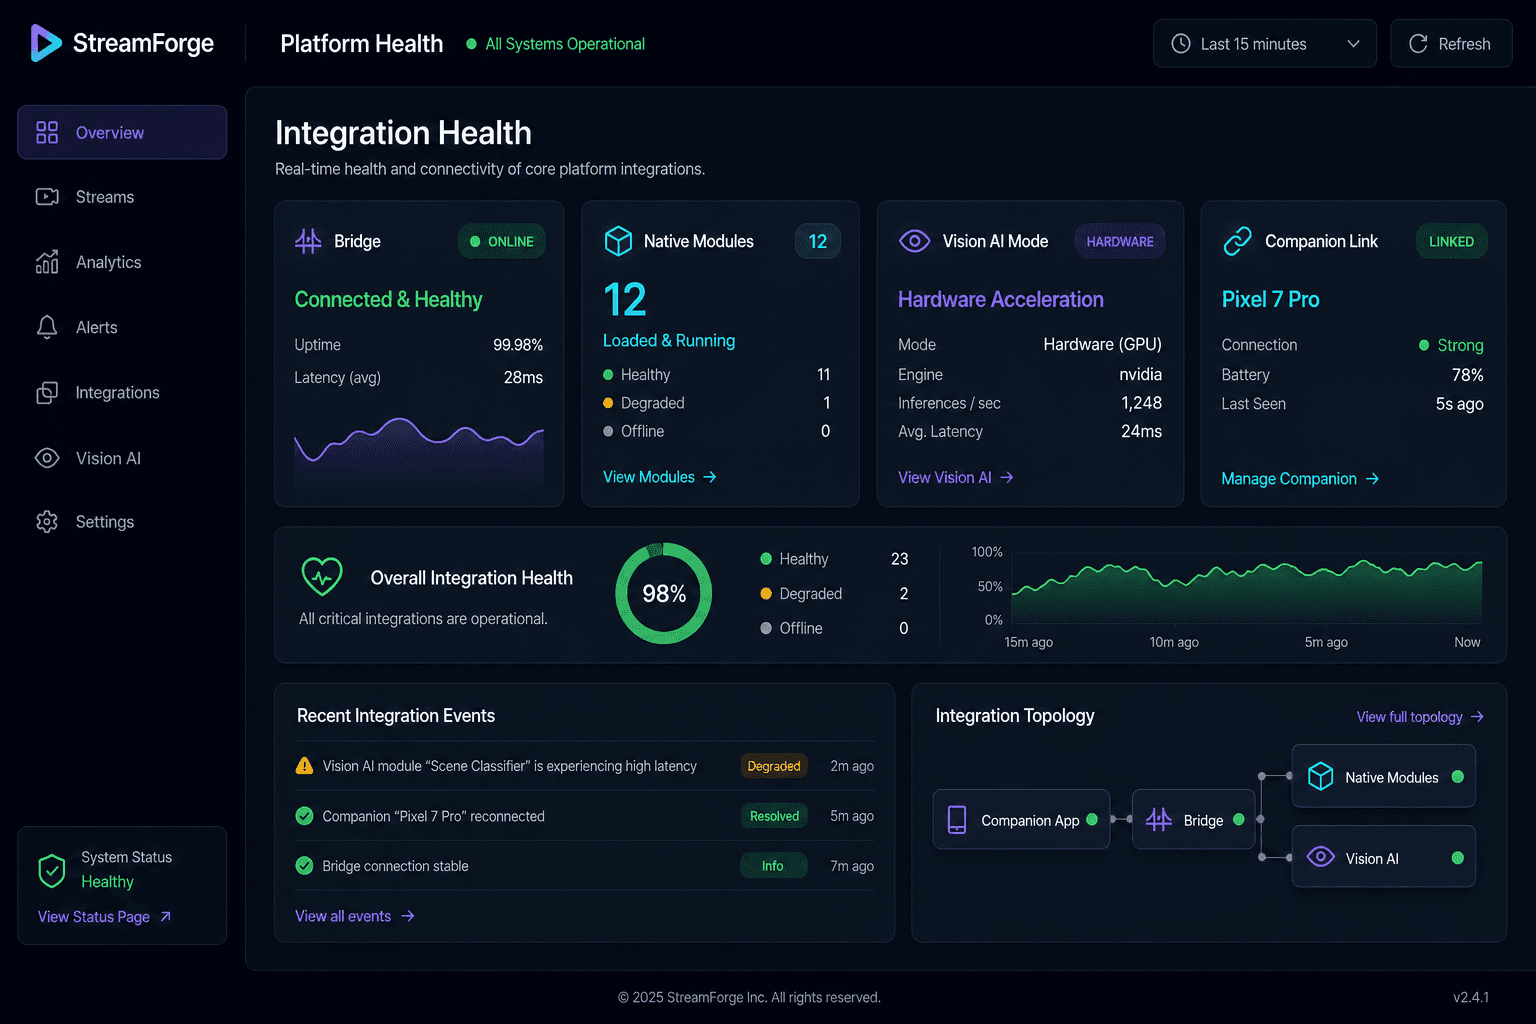
Task: Click the eye icon in Vision AI topology node
Action: coord(1321,857)
